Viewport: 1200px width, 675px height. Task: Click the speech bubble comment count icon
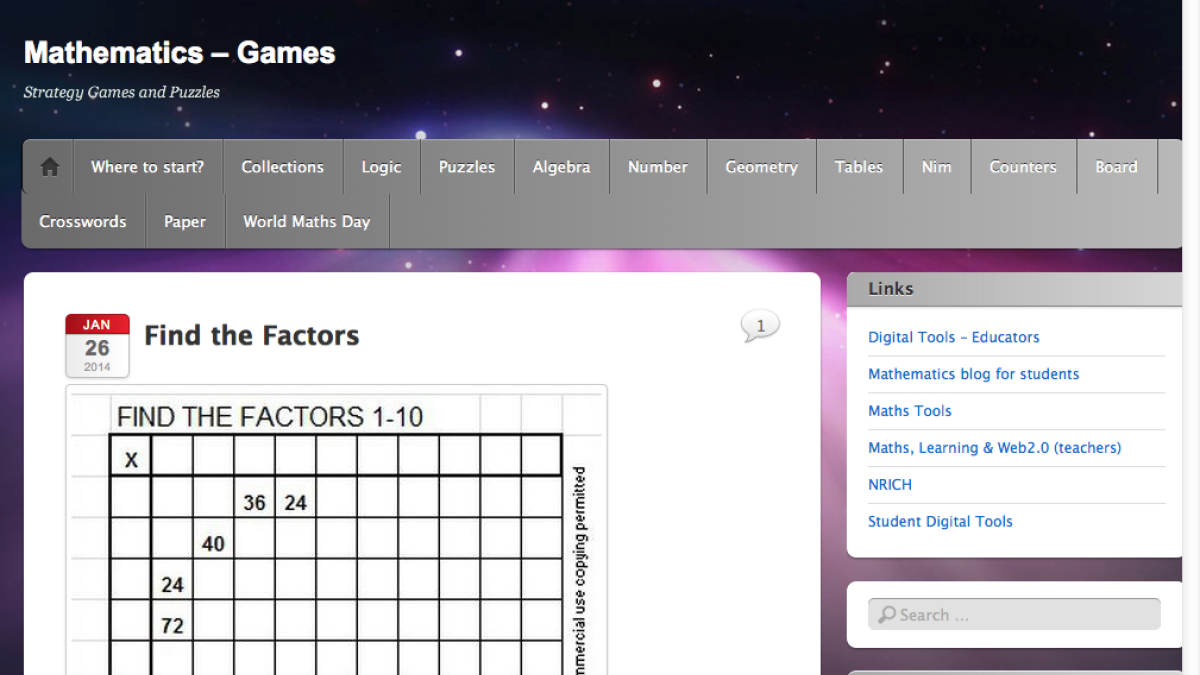pos(760,325)
